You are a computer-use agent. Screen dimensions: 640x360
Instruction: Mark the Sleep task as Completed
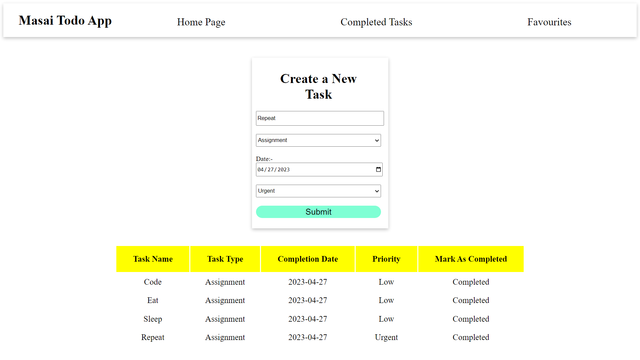471,319
